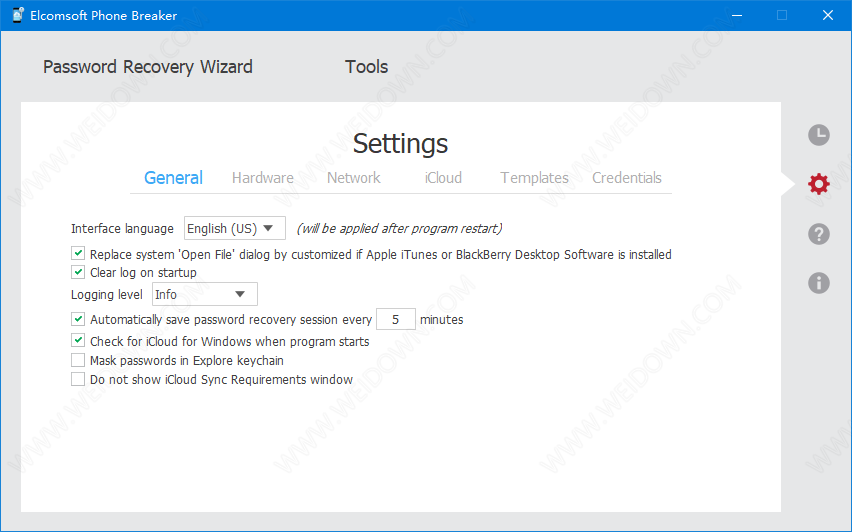Toggle Replace system 'Open File' dialog checkbox
Image resolution: width=852 pixels, height=532 pixels.
(x=78, y=253)
